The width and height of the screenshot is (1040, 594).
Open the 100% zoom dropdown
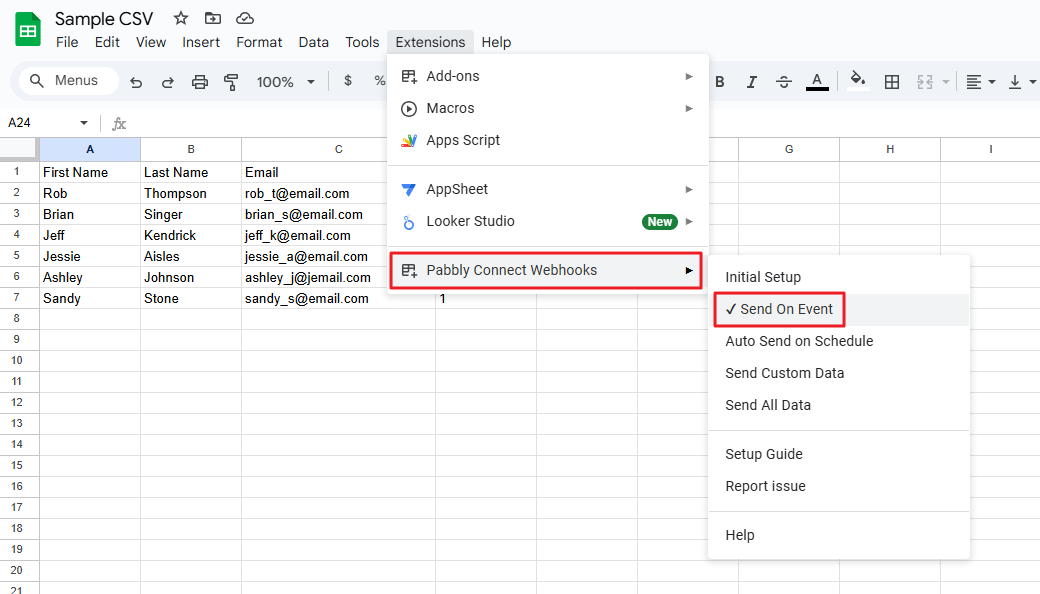click(285, 82)
